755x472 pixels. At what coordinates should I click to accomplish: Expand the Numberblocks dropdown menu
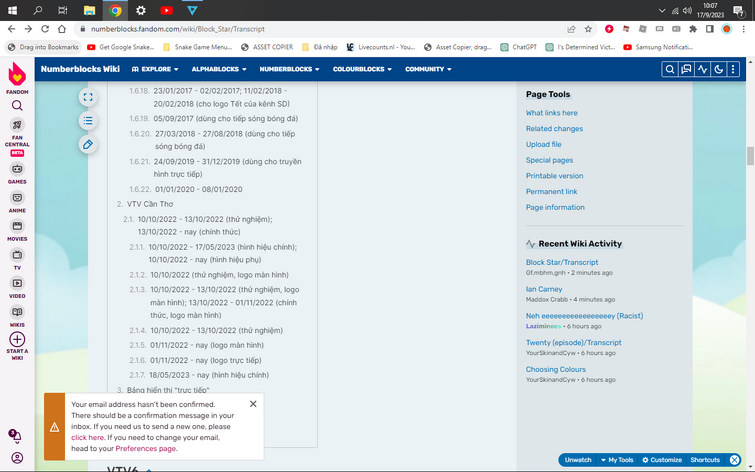289,69
